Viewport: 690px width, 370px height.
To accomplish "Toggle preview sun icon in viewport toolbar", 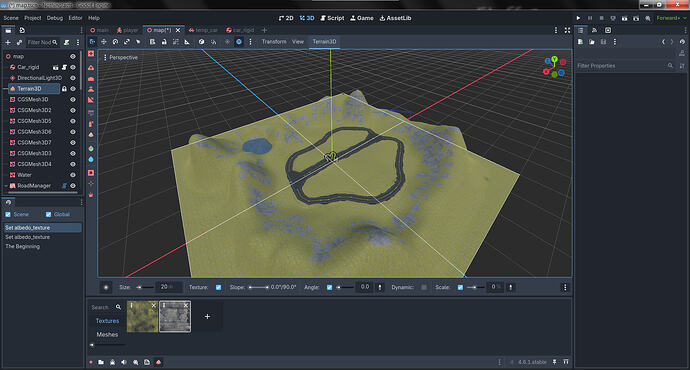I will (227, 41).
